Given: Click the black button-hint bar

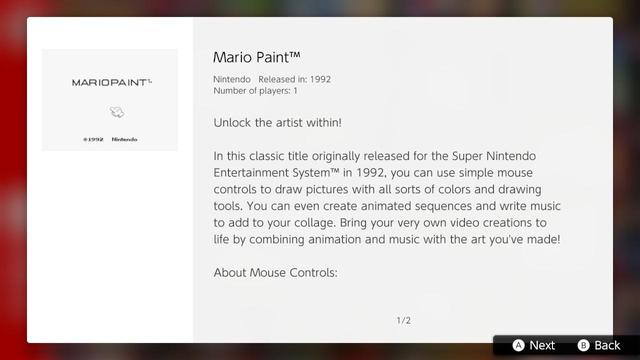Looking at the screenshot, I should 566,345.
